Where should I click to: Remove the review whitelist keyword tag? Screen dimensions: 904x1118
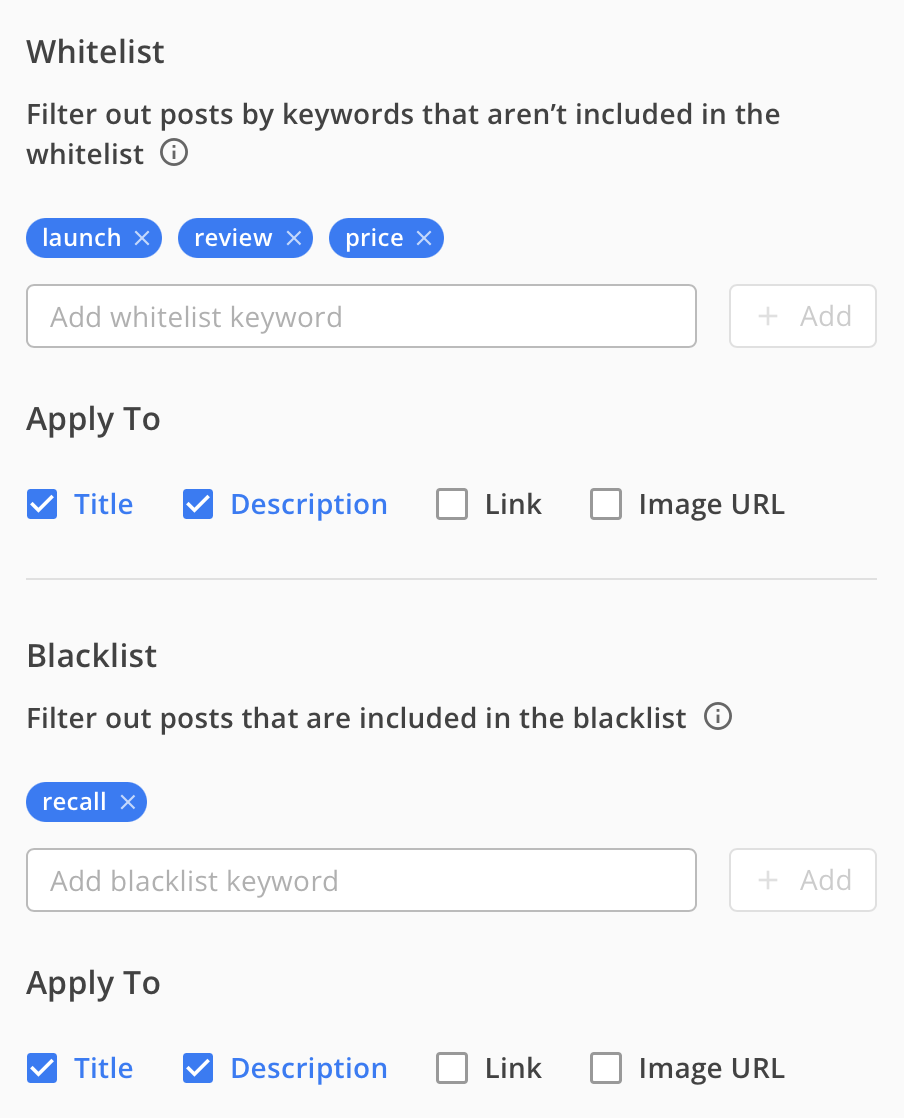(x=294, y=238)
